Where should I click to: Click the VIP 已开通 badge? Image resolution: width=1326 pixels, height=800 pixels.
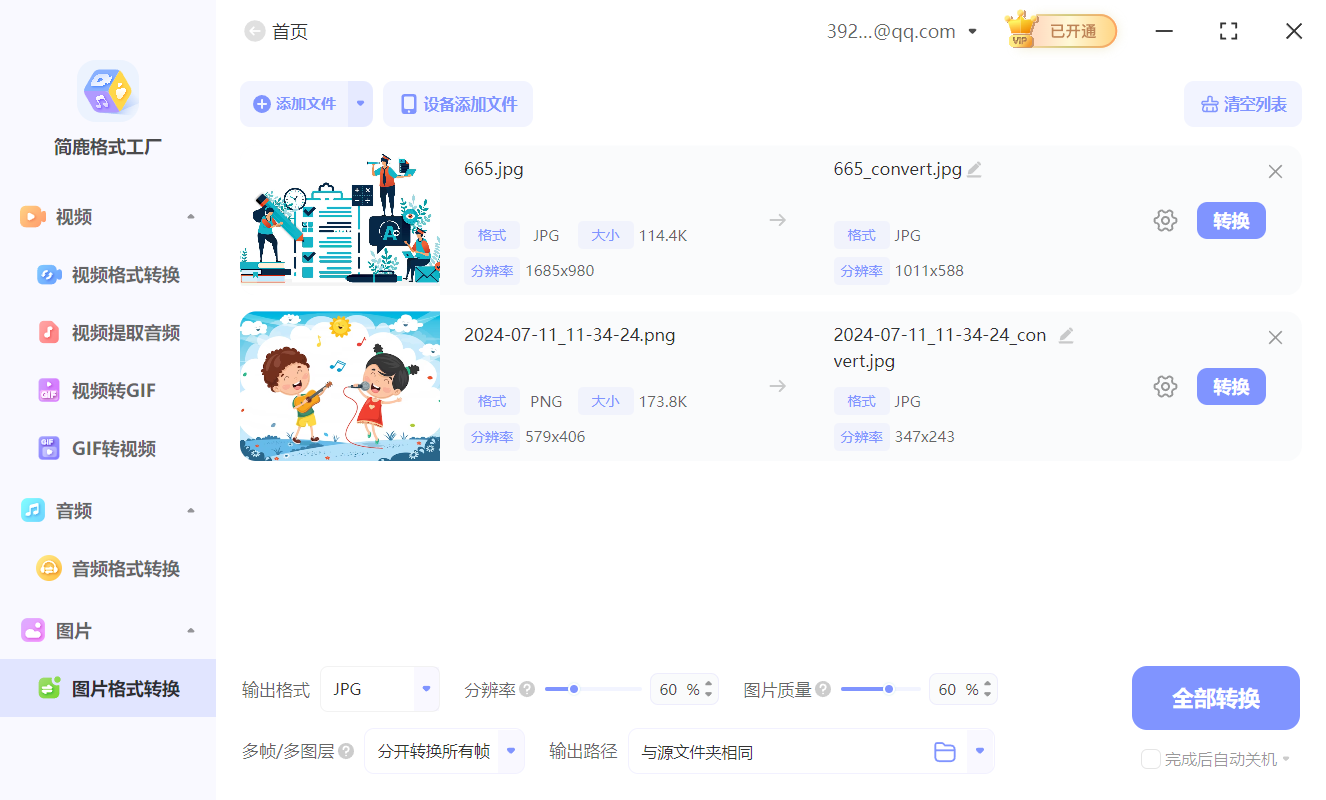coord(1060,31)
